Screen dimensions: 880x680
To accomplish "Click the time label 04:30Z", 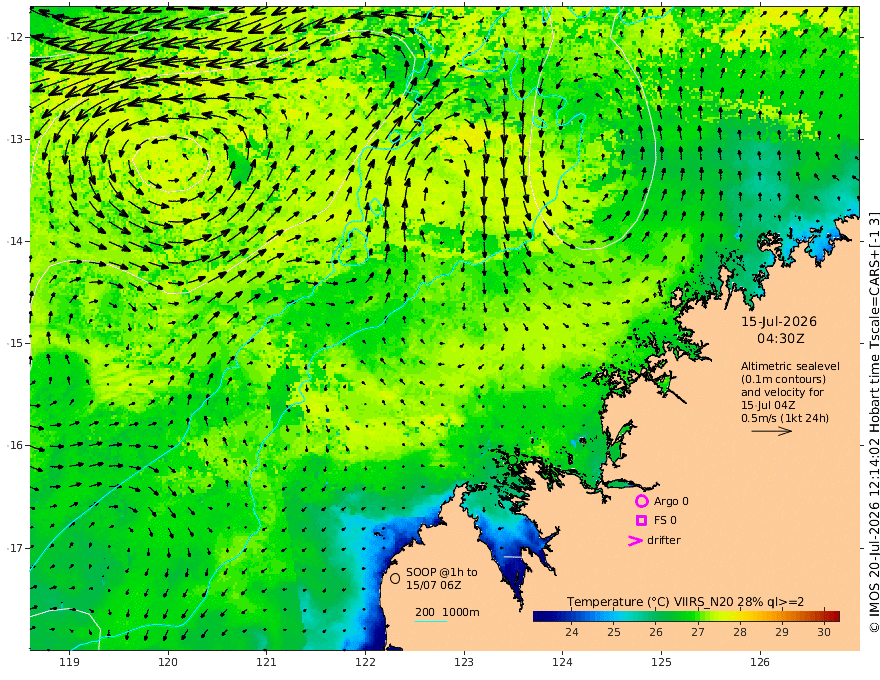I will click(781, 339).
